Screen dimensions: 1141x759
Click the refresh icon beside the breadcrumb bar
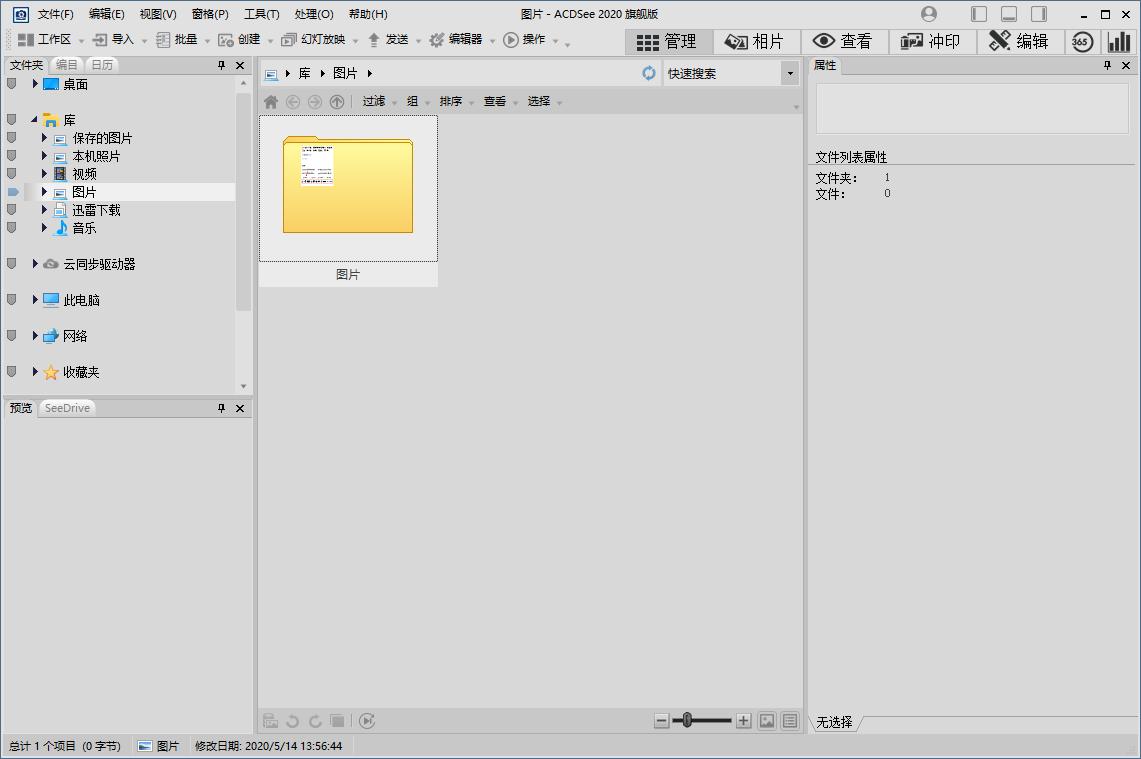pos(649,72)
